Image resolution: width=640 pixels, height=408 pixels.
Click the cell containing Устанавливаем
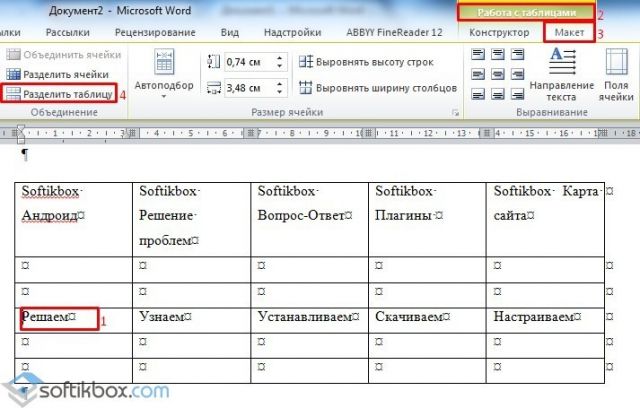[310, 320]
